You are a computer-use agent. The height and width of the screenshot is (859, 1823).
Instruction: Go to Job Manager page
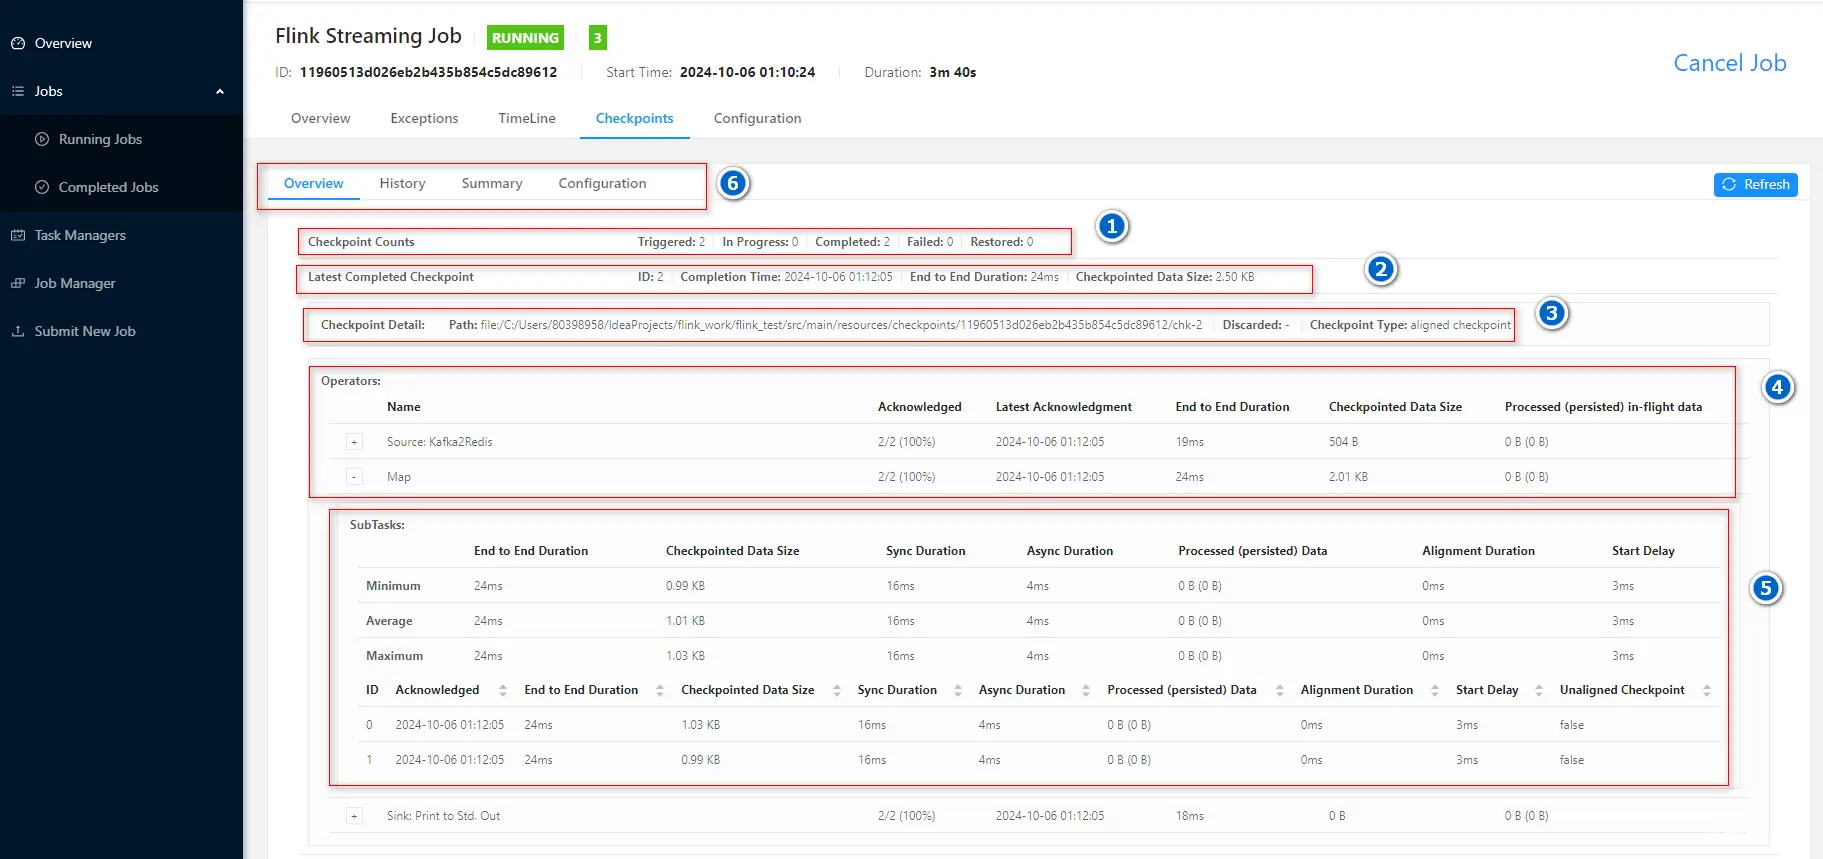pyautogui.click(x=75, y=283)
